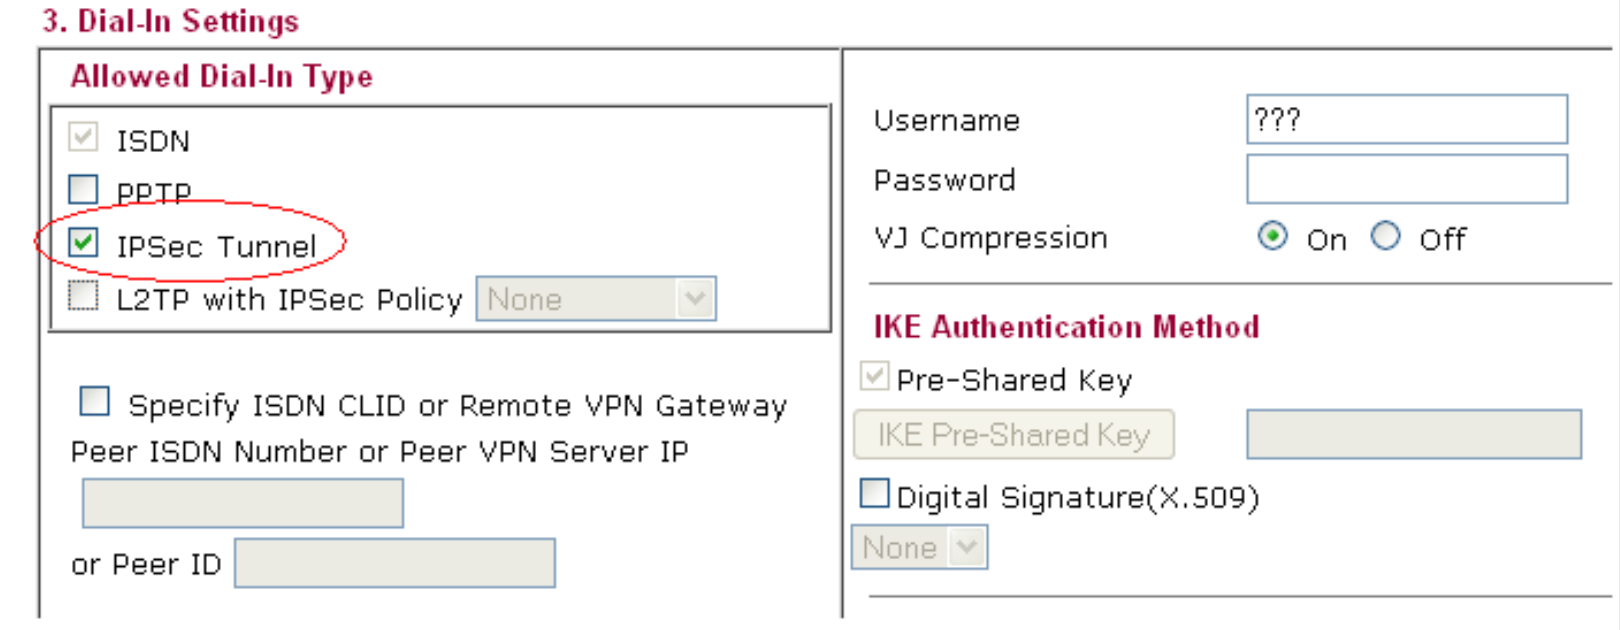Viewport: 1620px width, 630px height.
Task: Click into the Username field
Action: click(1407, 119)
